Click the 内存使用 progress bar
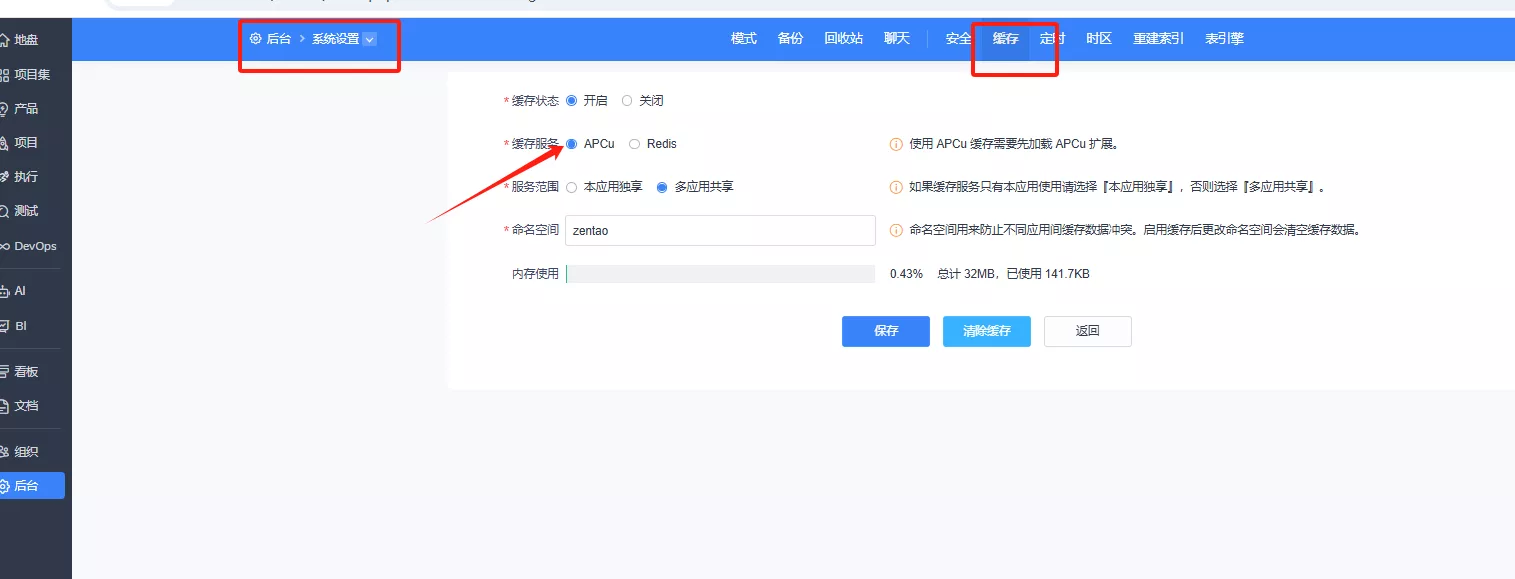Screen dimensions: 1515x579 coord(720,274)
